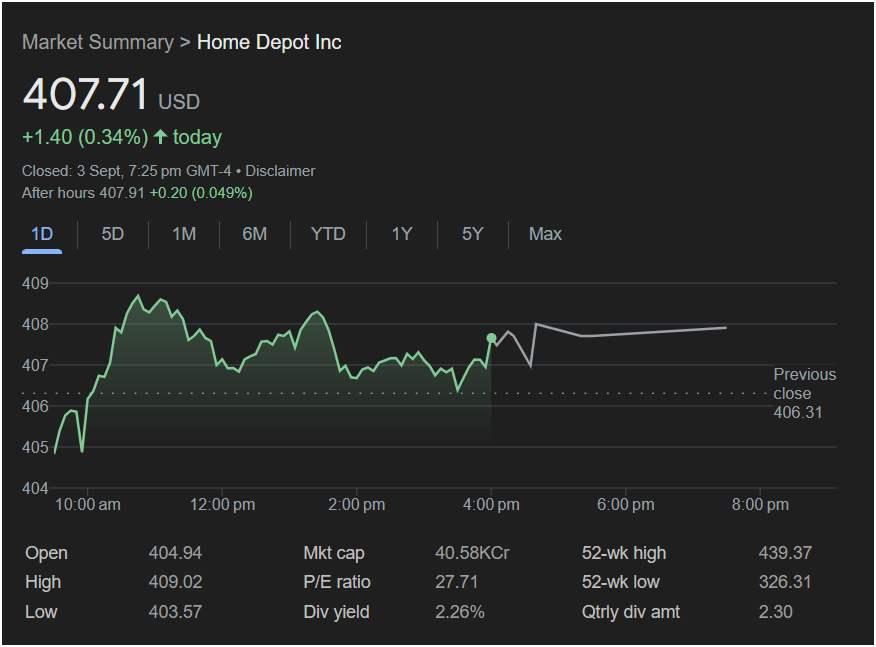Click the green closing price dot on chart
Screen dimensions: 876x647
coord(491,338)
